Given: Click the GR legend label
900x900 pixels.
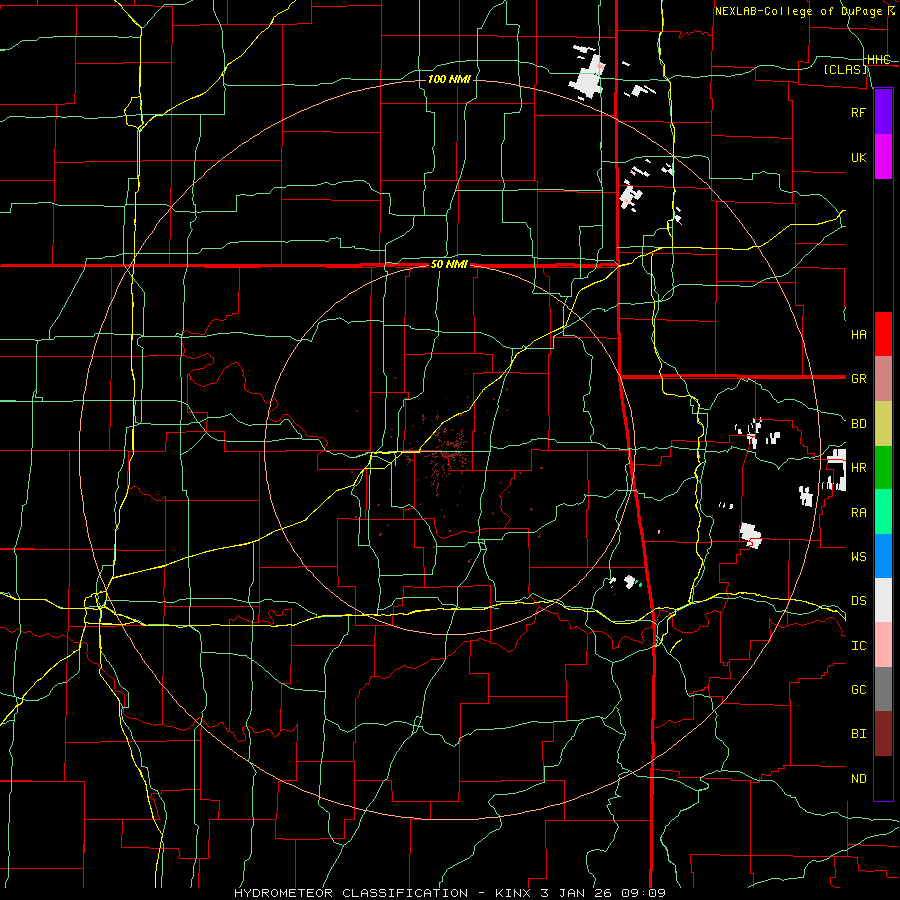Looking at the screenshot, I should pyautogui.click(x=858, y=379).
